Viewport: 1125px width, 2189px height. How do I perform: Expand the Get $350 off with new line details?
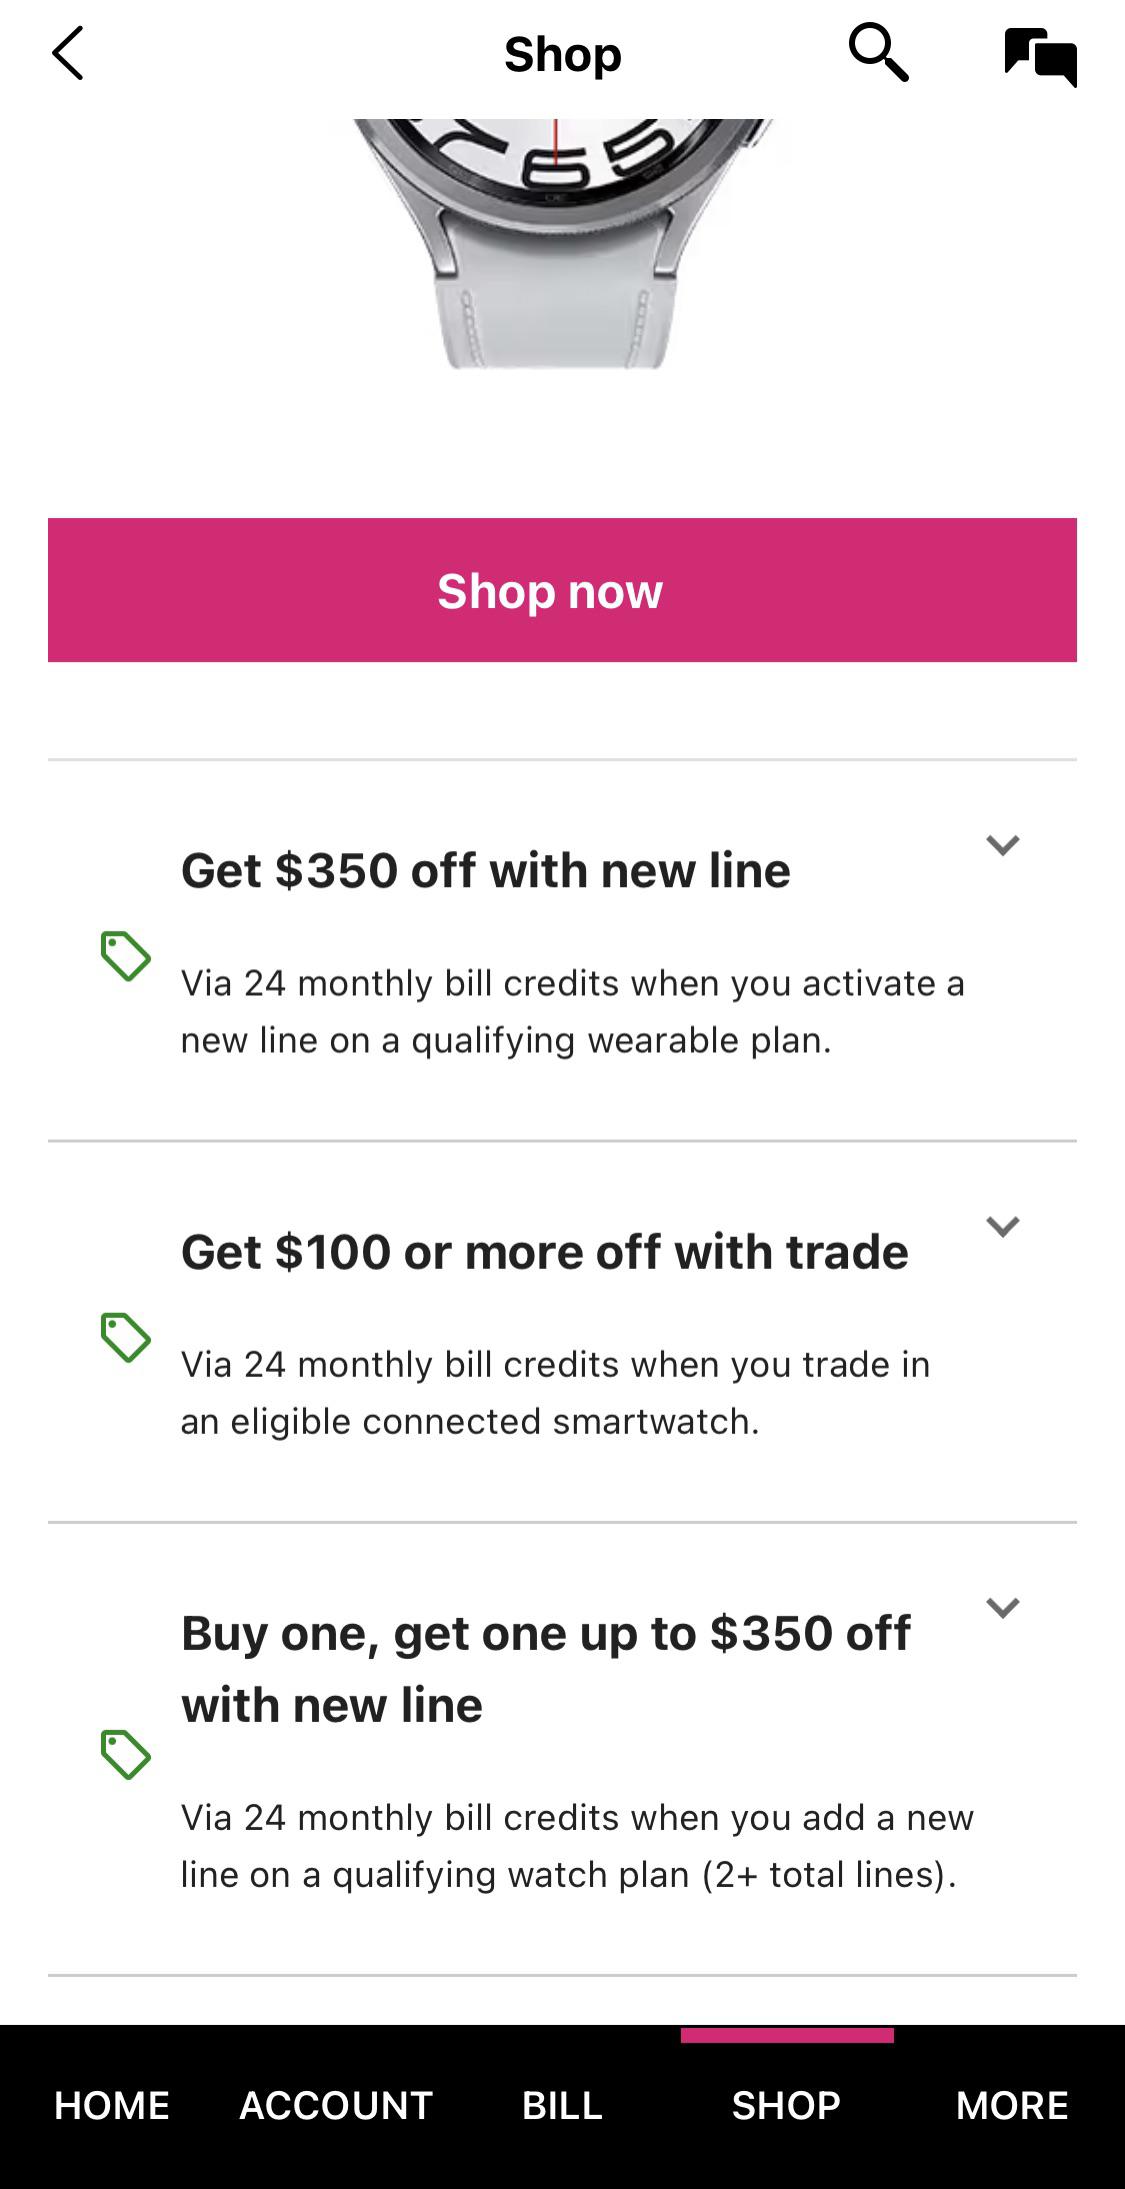pyautogui.click(x=1004, y=845)
